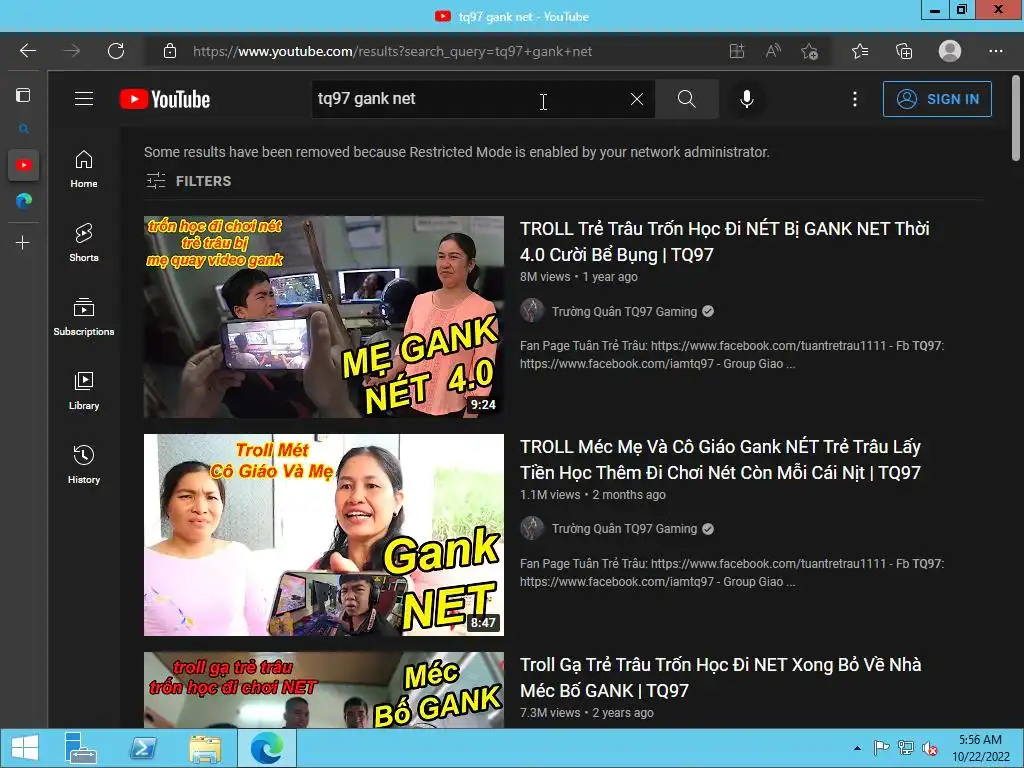Open channel name under 1.1M views video
This screenshot has height=768, width=1024.
point(624,529)
